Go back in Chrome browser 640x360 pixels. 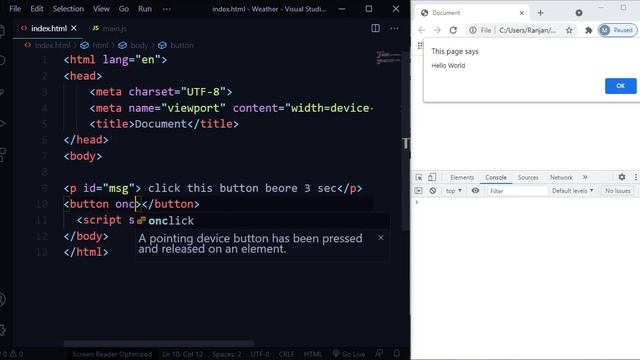[422, 30]
